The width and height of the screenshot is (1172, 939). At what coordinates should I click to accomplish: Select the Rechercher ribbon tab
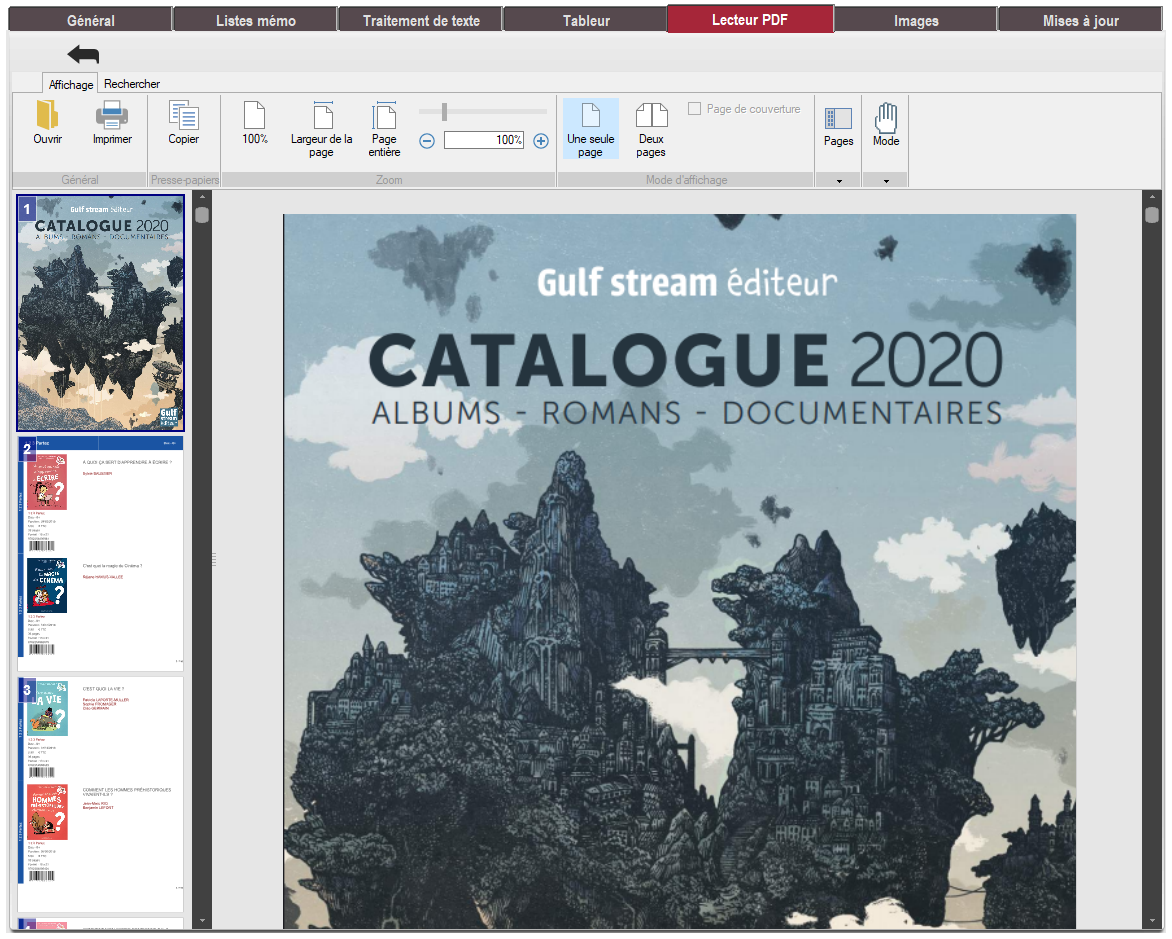click(132, 84)
